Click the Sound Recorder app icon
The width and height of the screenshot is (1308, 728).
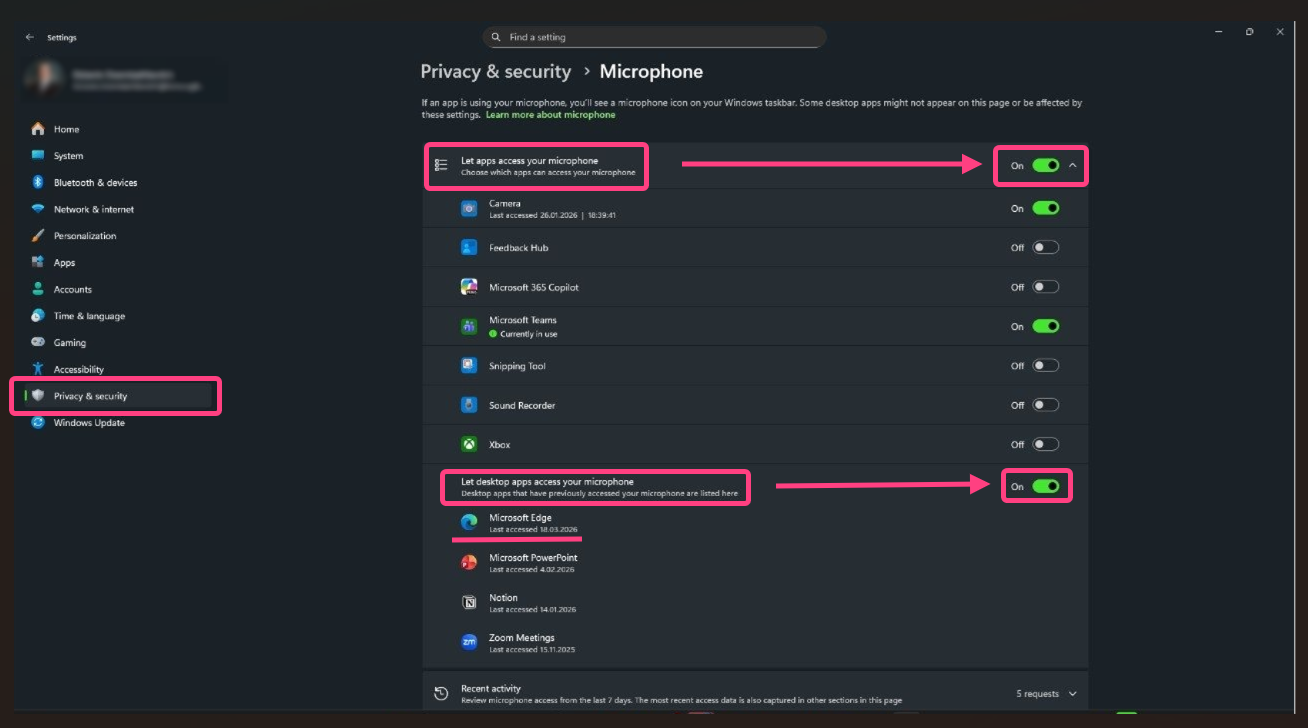point(469,405)
